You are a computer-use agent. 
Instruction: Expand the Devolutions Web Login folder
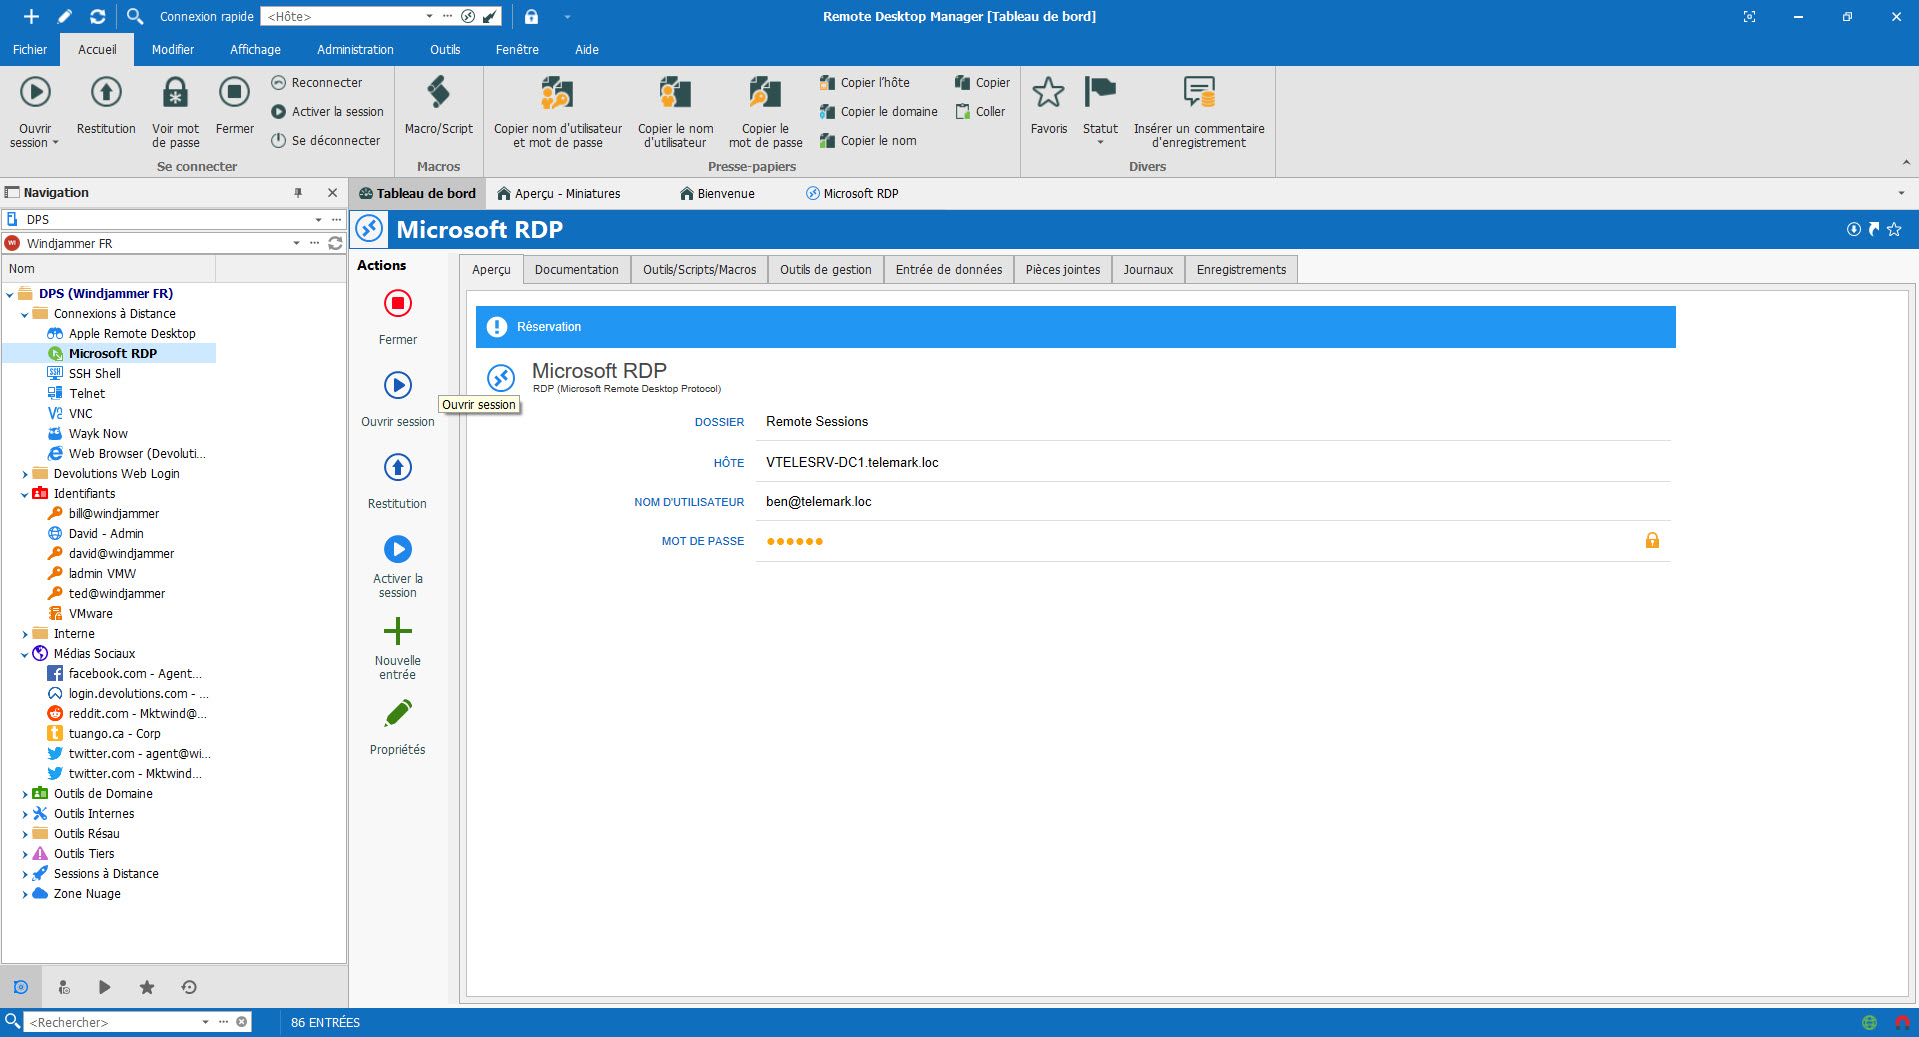pos(25,474)
